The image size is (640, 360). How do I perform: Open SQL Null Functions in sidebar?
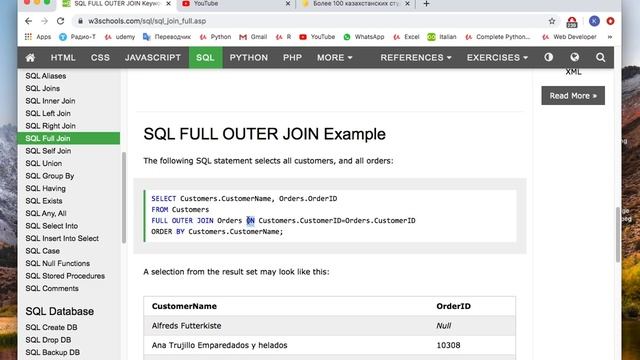[58, 263]
